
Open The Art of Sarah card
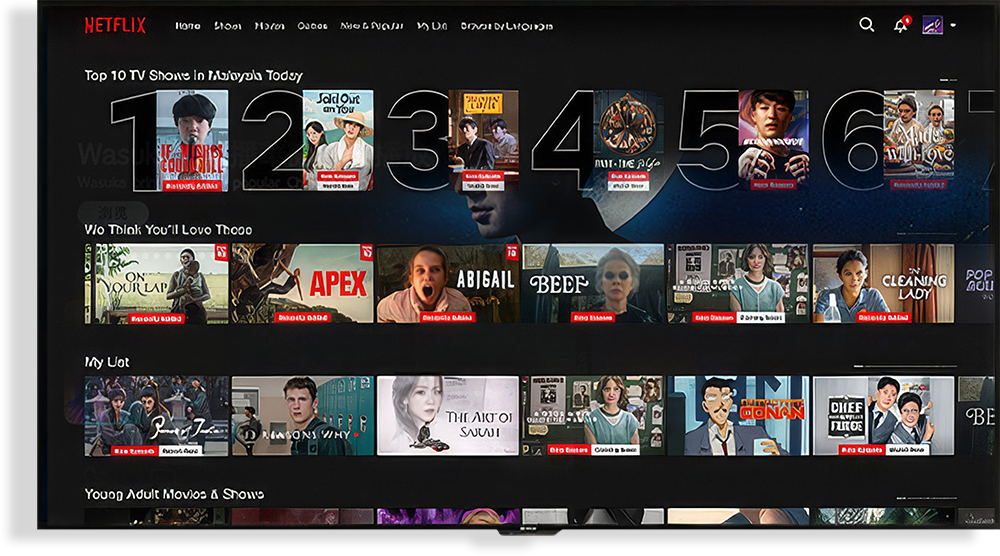point(448,416)
